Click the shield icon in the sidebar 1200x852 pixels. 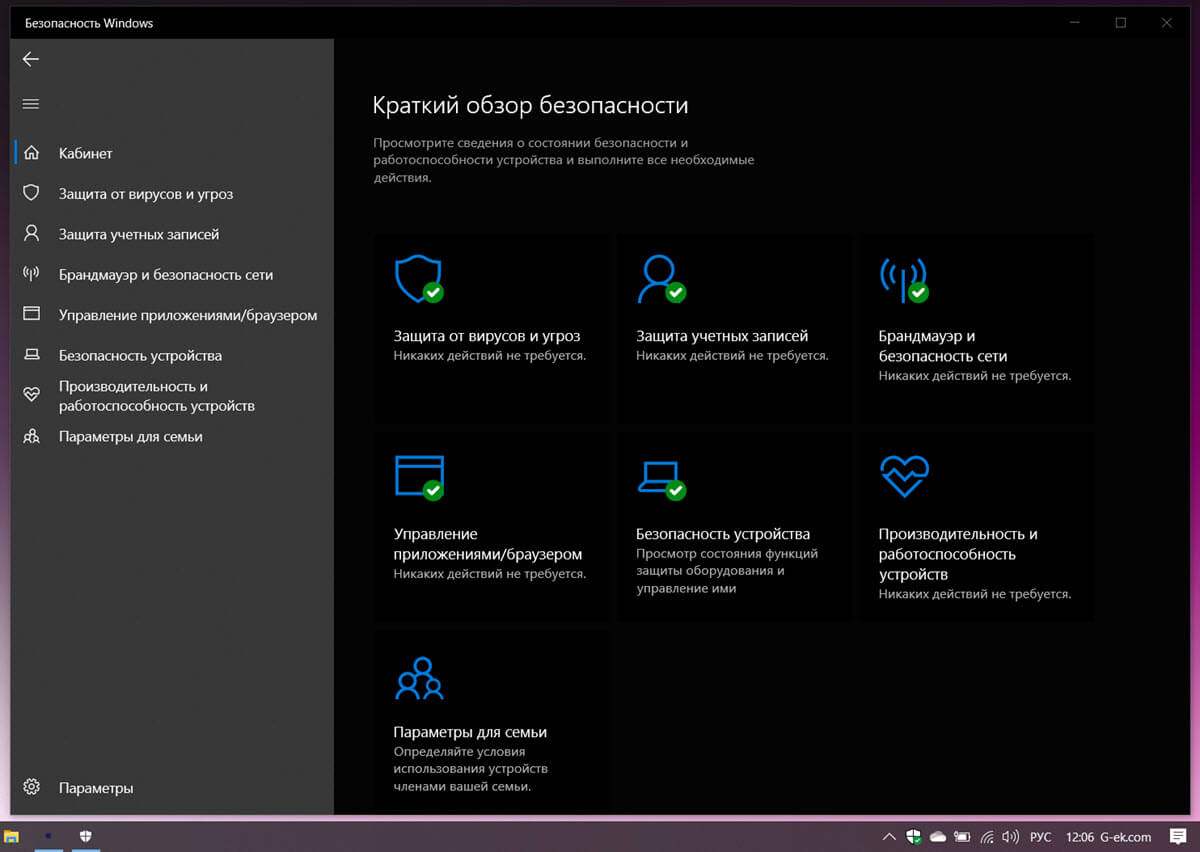31,193
